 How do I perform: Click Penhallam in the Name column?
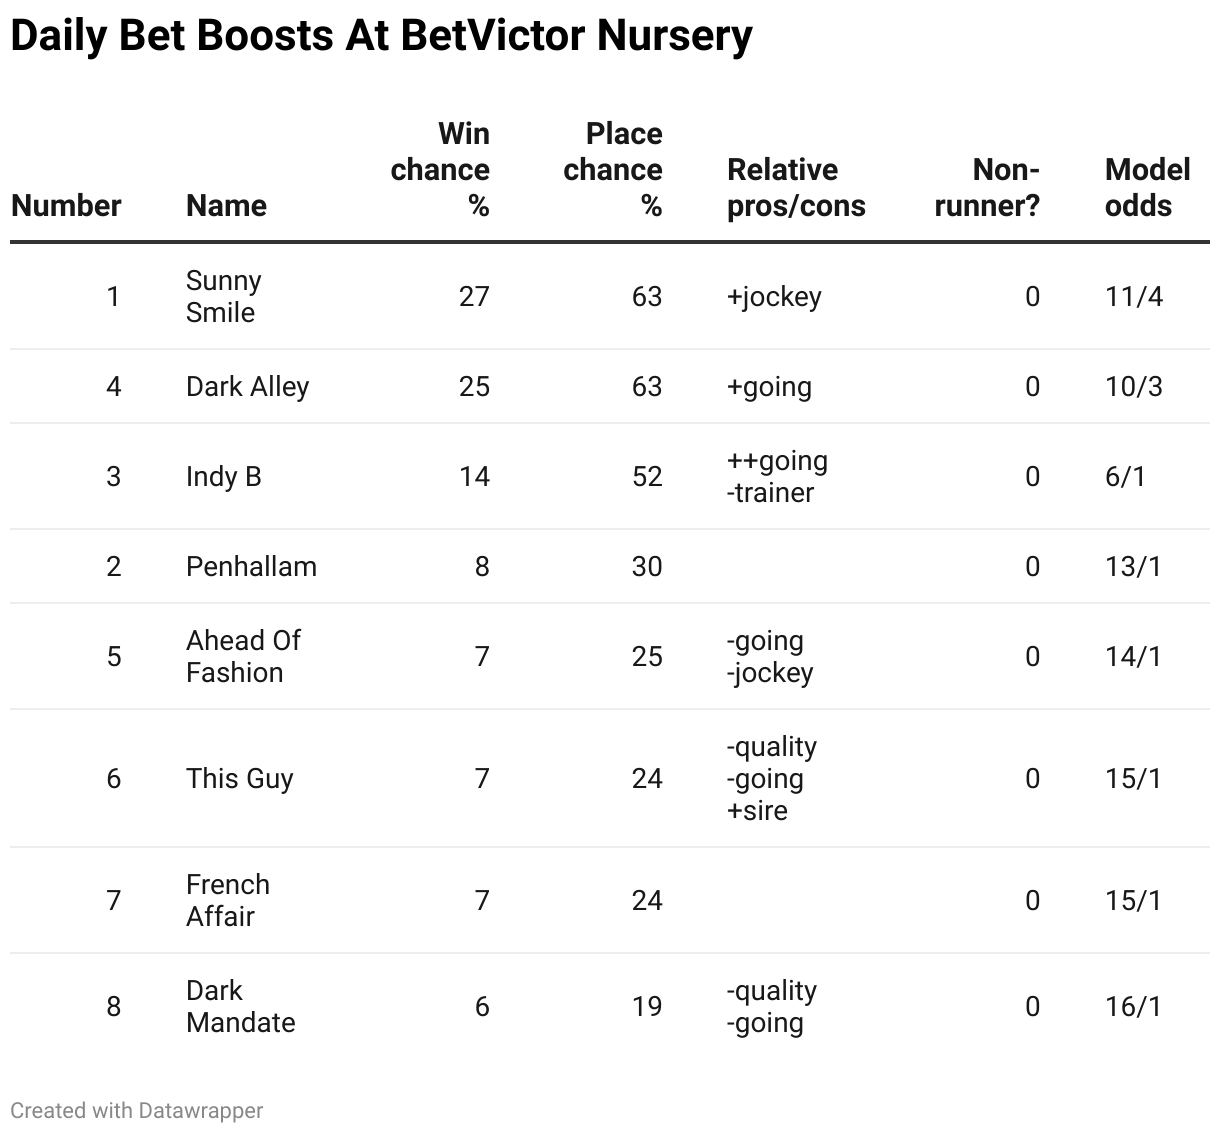(251, 567)
